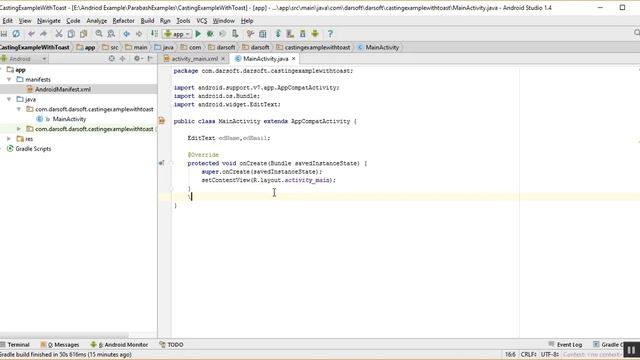This screenshot has height=360, width=640.
Task: Click the main breadcrumb in navigation bar
Action: pyautogui.click(x=136, y=47)
